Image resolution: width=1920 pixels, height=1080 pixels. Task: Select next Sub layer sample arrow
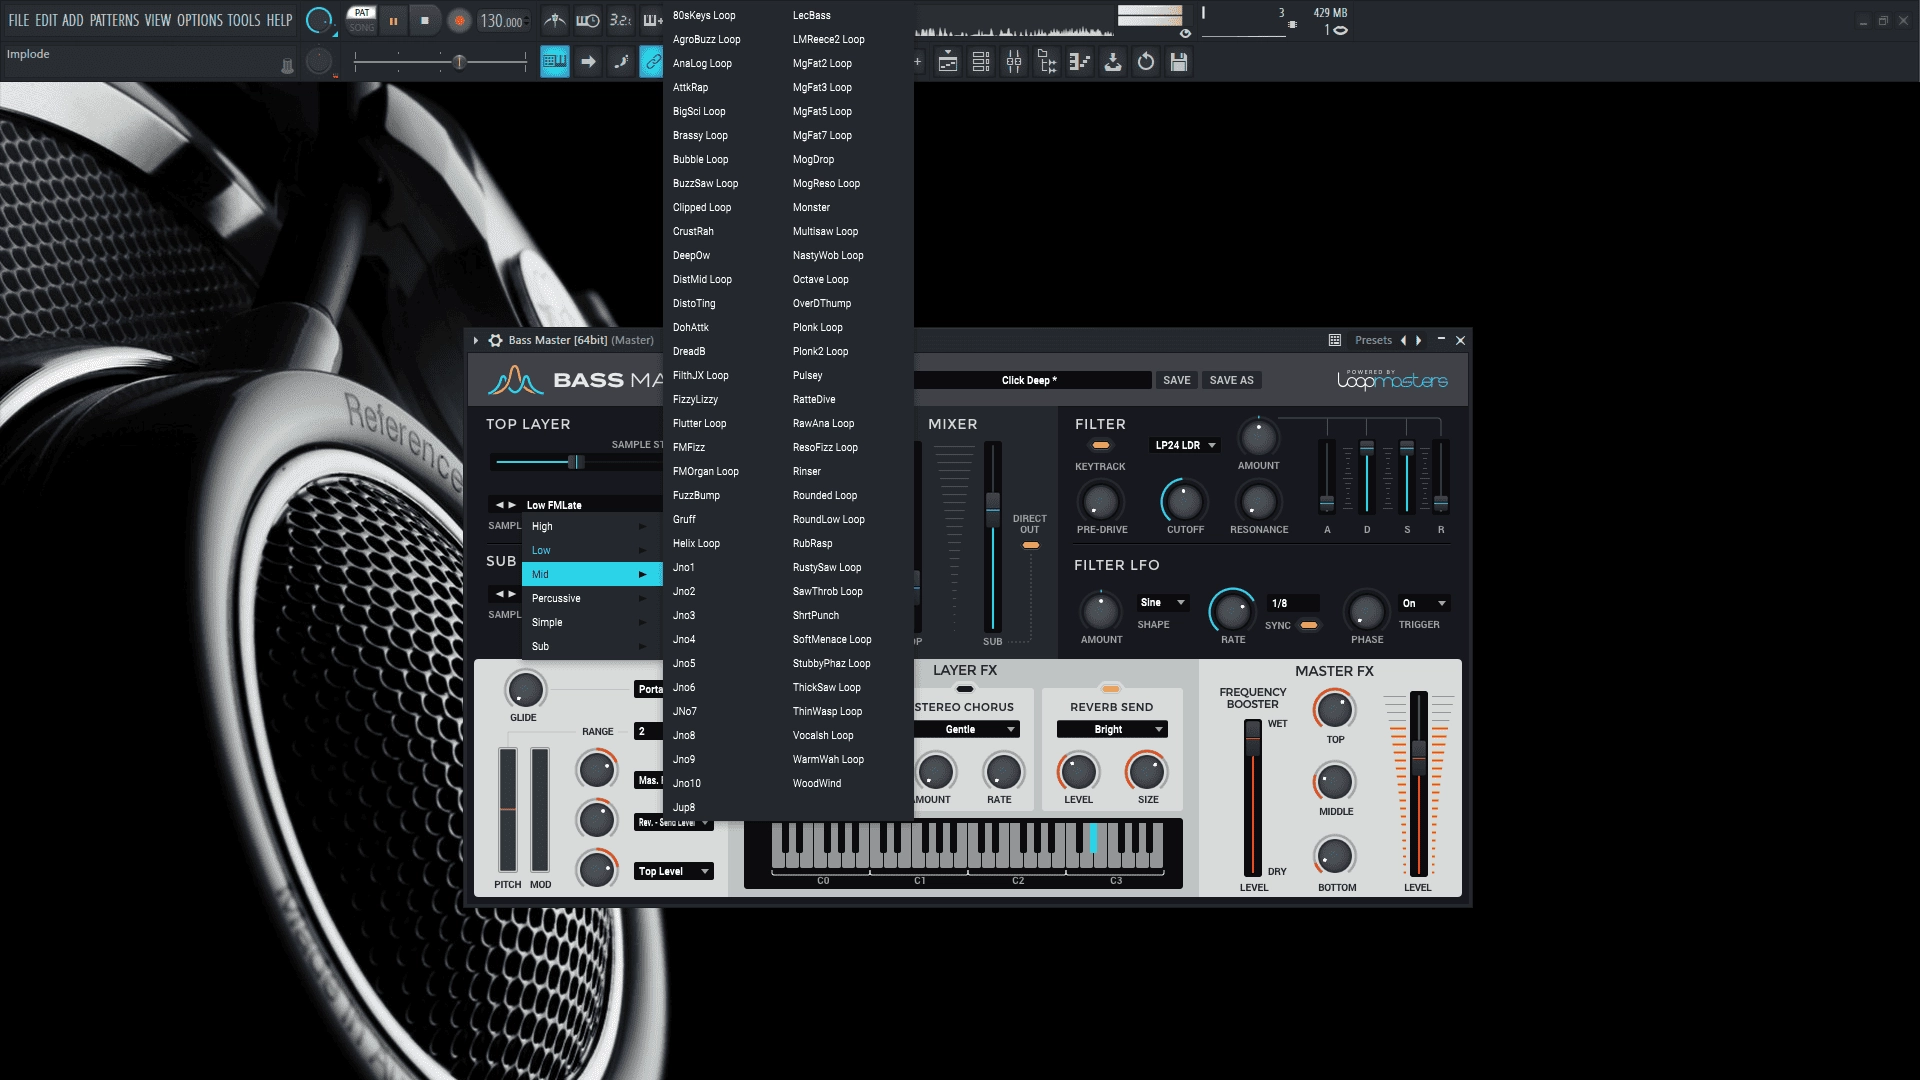(512, 594)
